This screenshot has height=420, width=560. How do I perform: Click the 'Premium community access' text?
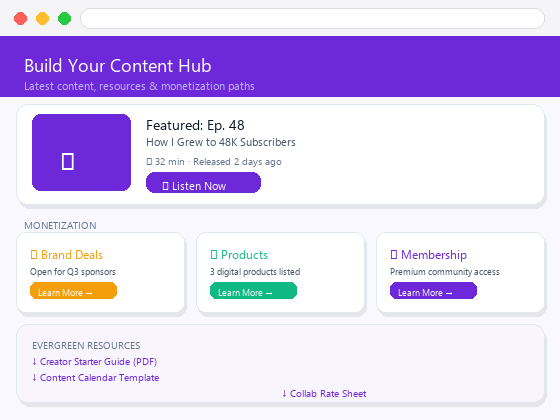[x=445, y=272]
